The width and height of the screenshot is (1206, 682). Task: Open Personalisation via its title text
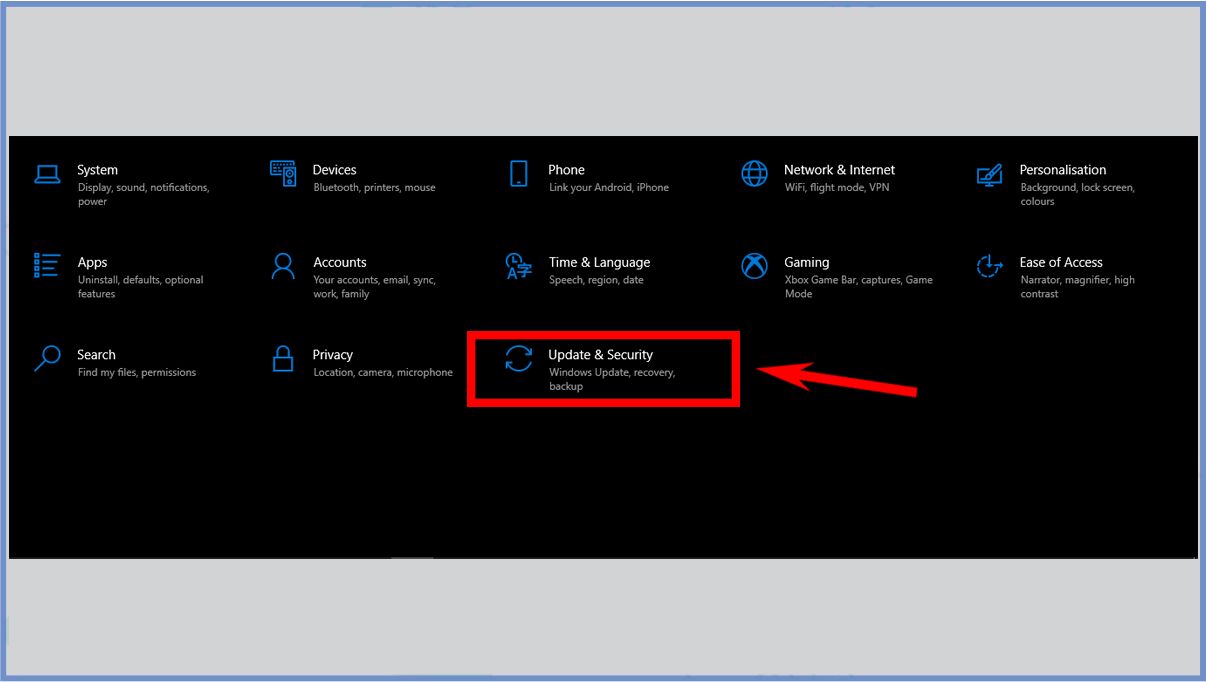1062,170
